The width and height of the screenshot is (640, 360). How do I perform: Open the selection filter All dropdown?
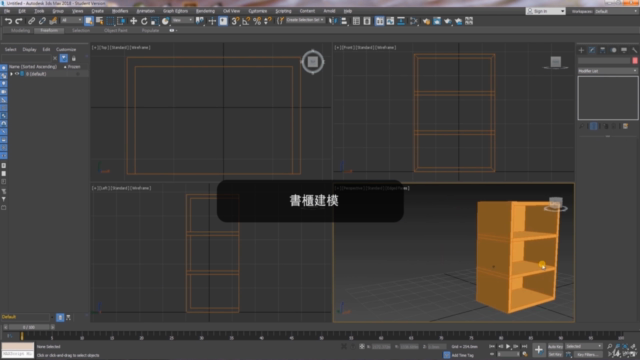pyautogui.click(x=71, y=20)
